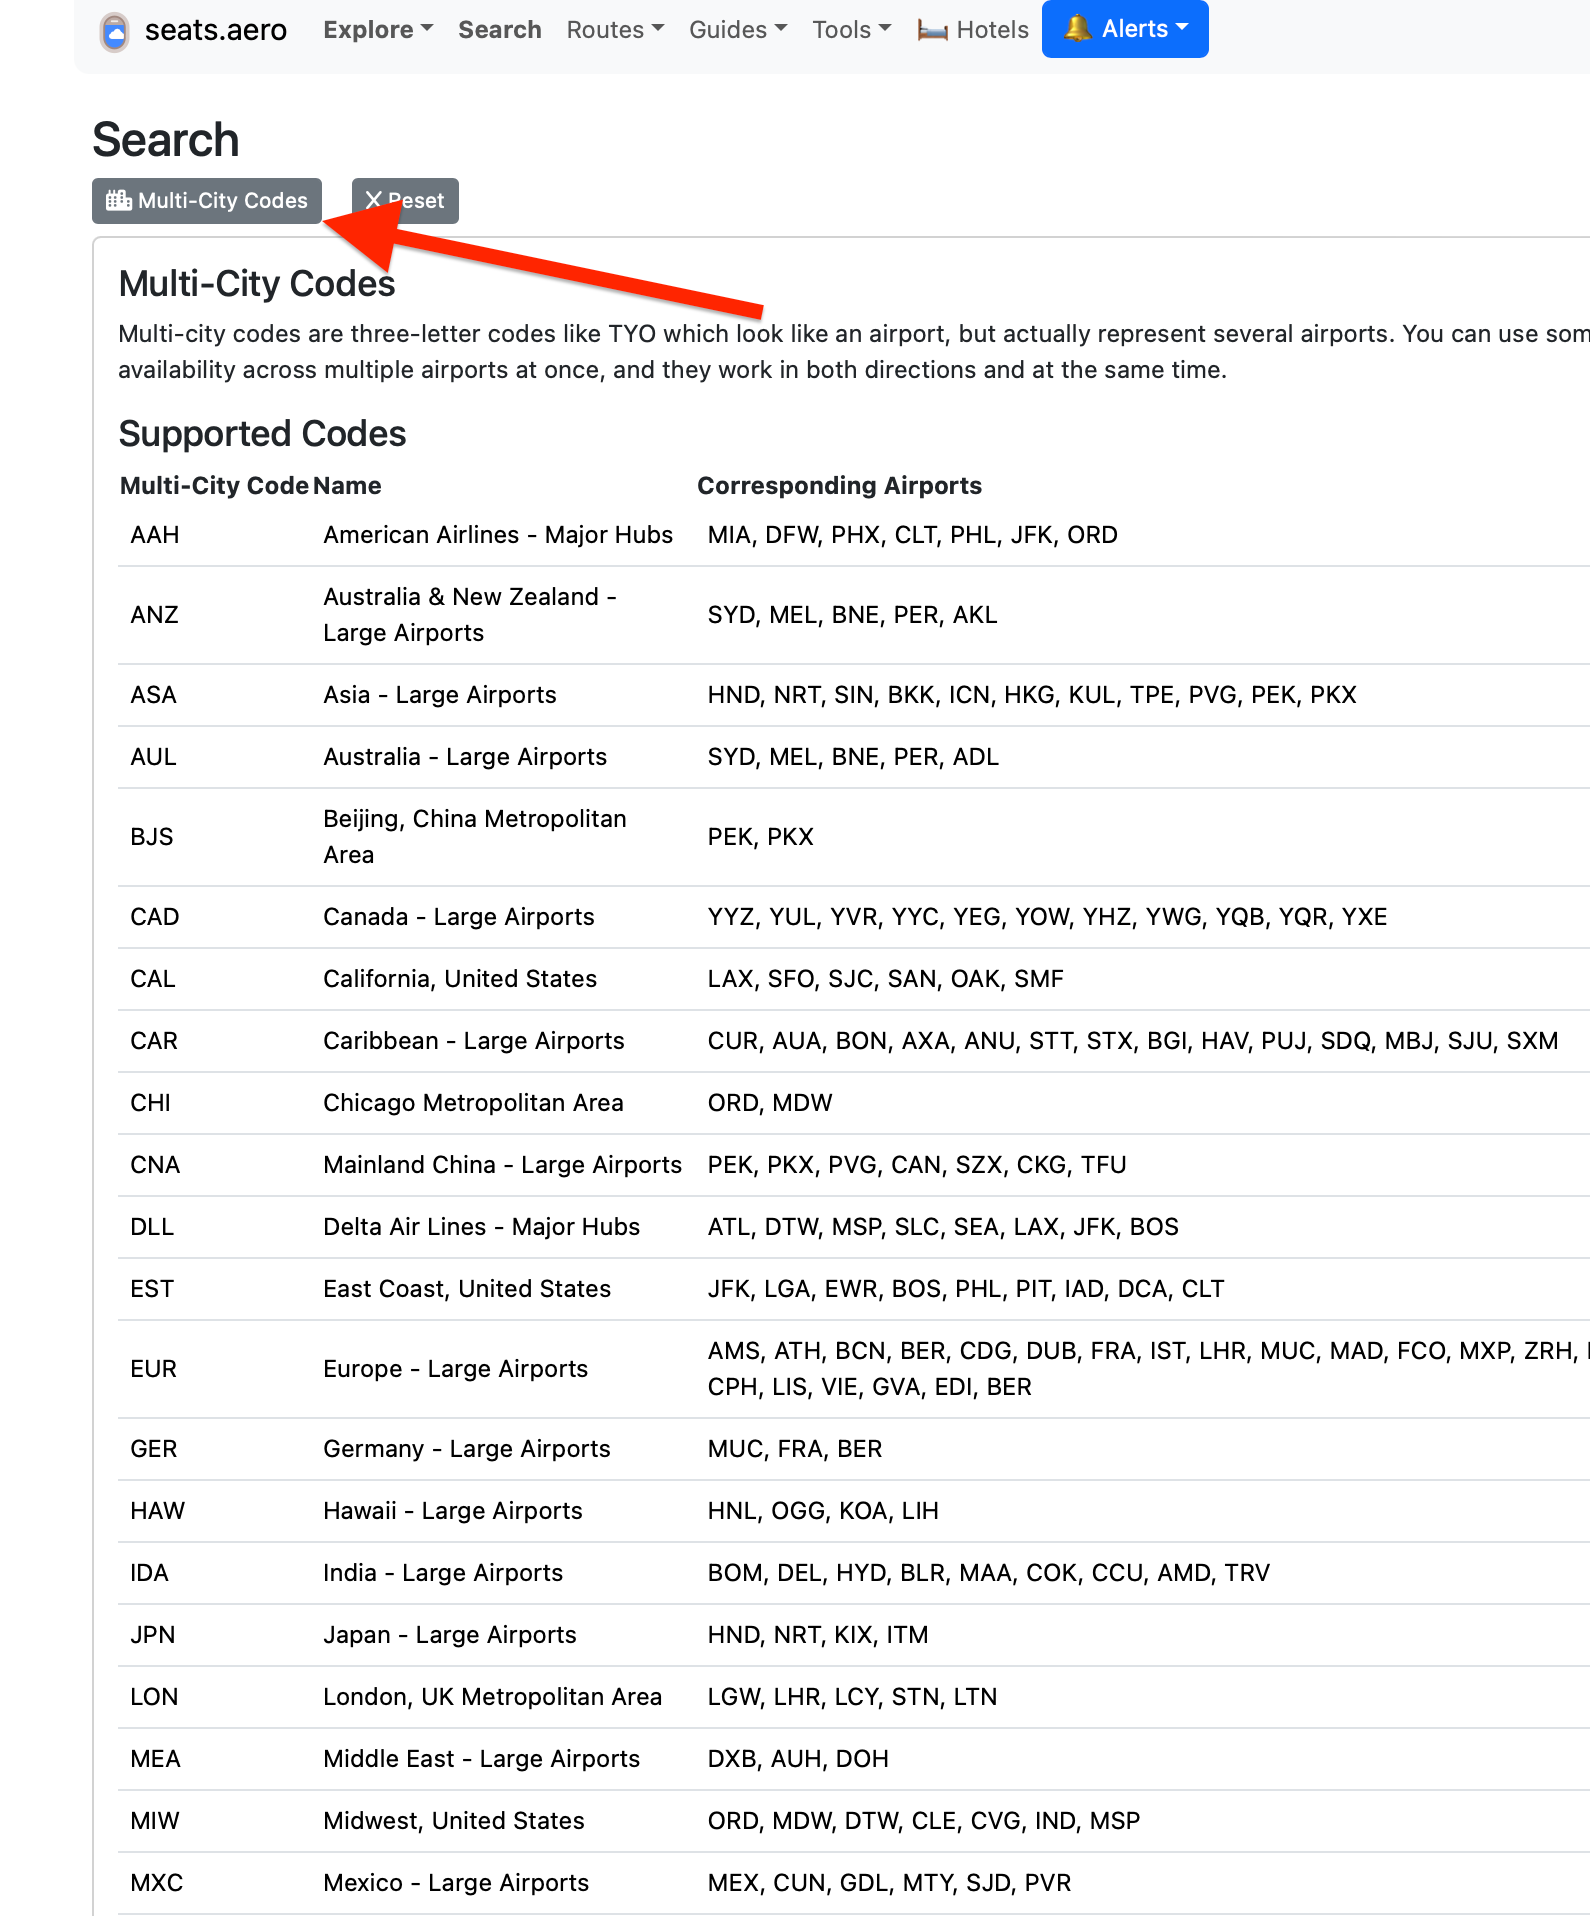The image size is (1590, 1916).
Task: Open the Explore dropdown menu
Action: [x=377, y=30]
